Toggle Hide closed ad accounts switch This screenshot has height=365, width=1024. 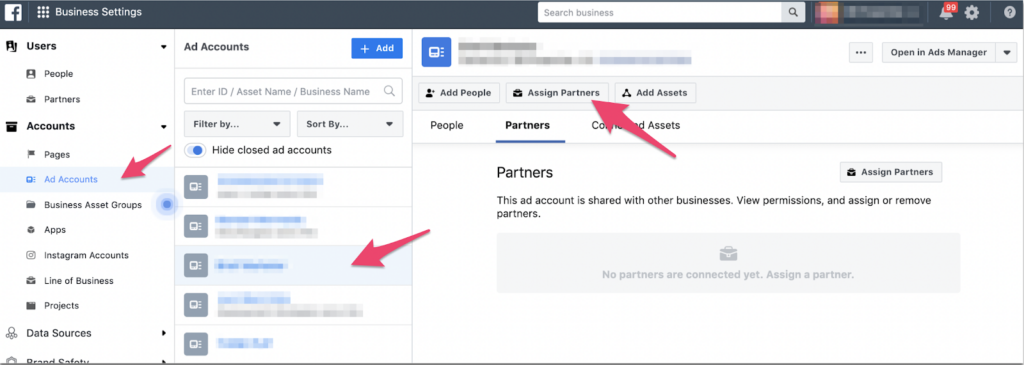[195, 150]
